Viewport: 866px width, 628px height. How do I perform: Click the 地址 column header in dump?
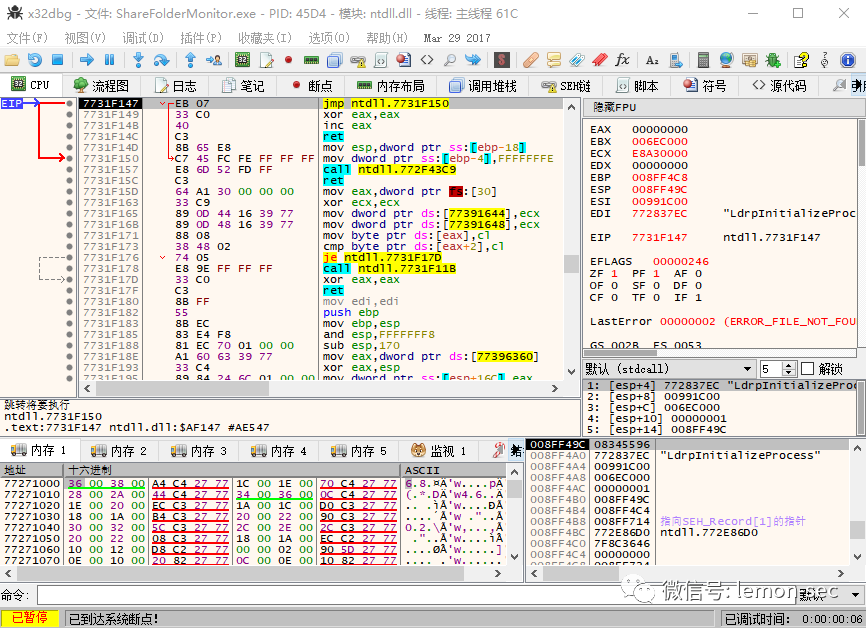pyautogui.click(x=32, y=470)
